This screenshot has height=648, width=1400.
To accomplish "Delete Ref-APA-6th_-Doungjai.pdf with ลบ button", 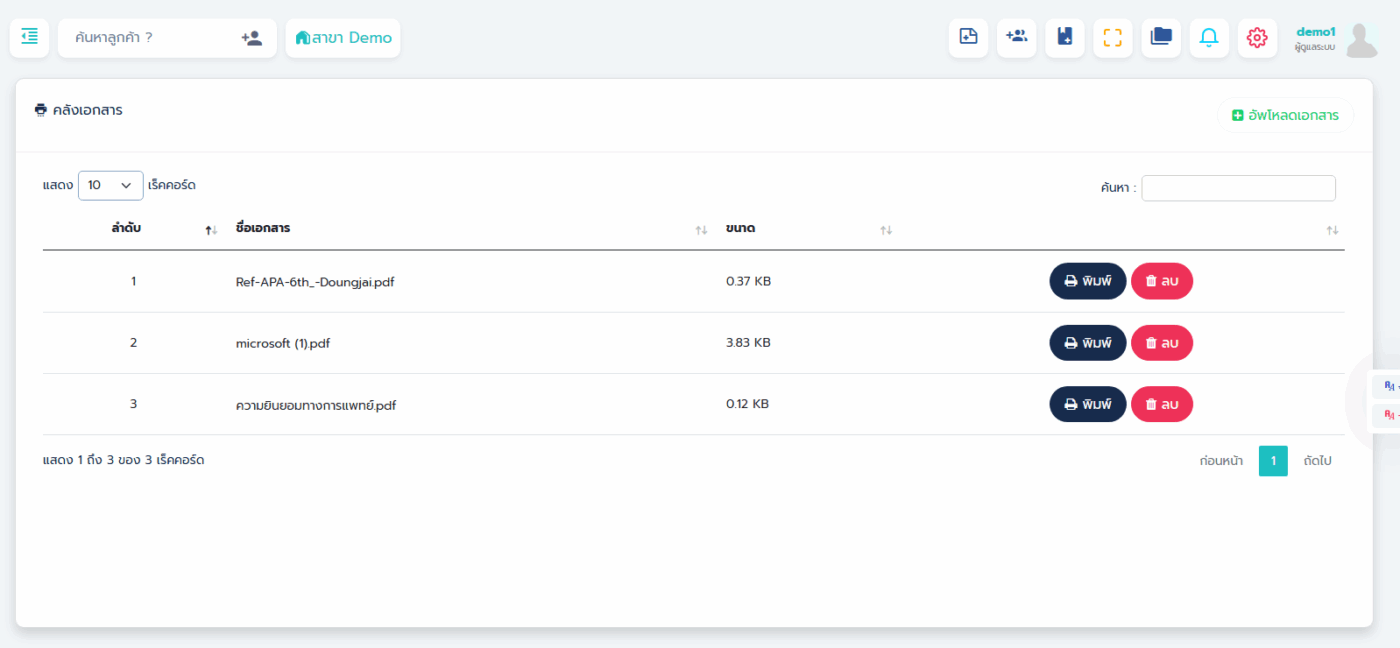I will [1162, 282].
